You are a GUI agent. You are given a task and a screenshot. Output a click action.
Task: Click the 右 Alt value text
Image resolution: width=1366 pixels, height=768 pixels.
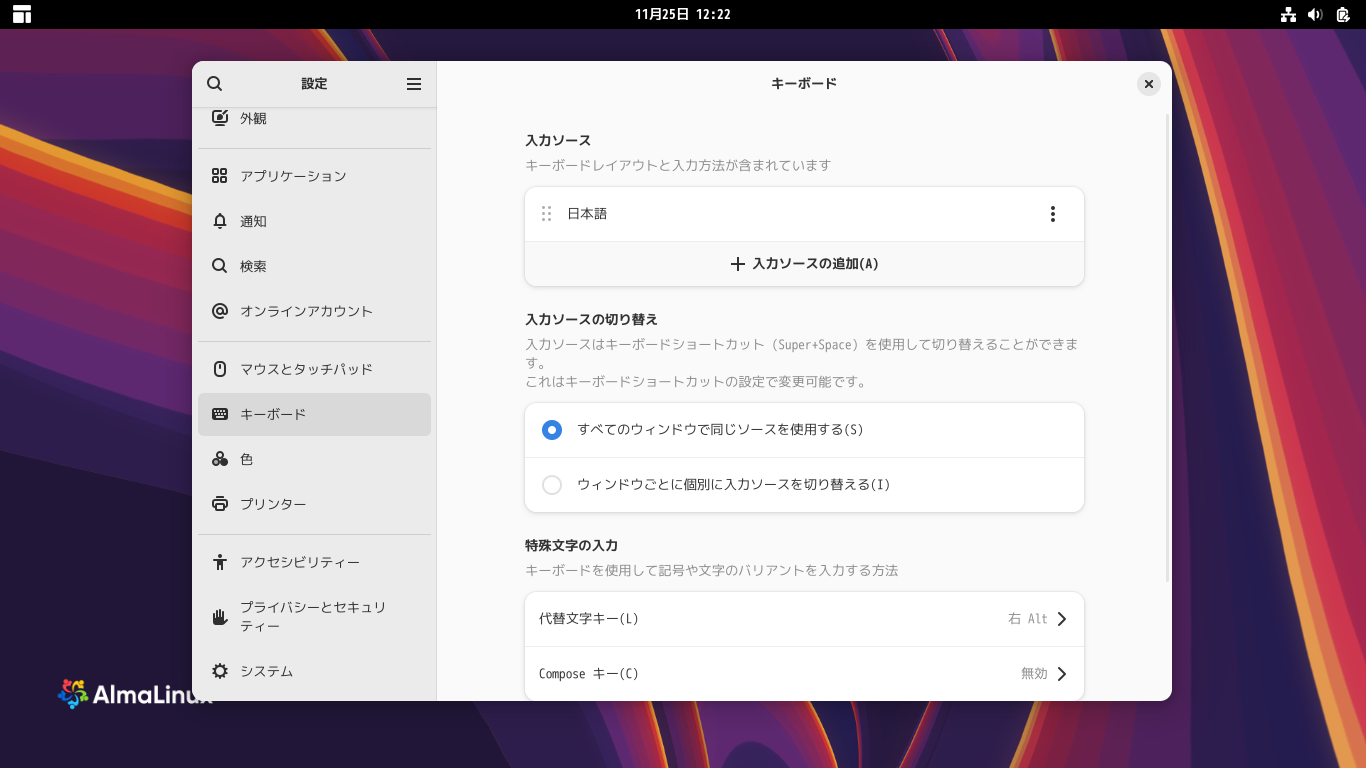pos(1028,619)
